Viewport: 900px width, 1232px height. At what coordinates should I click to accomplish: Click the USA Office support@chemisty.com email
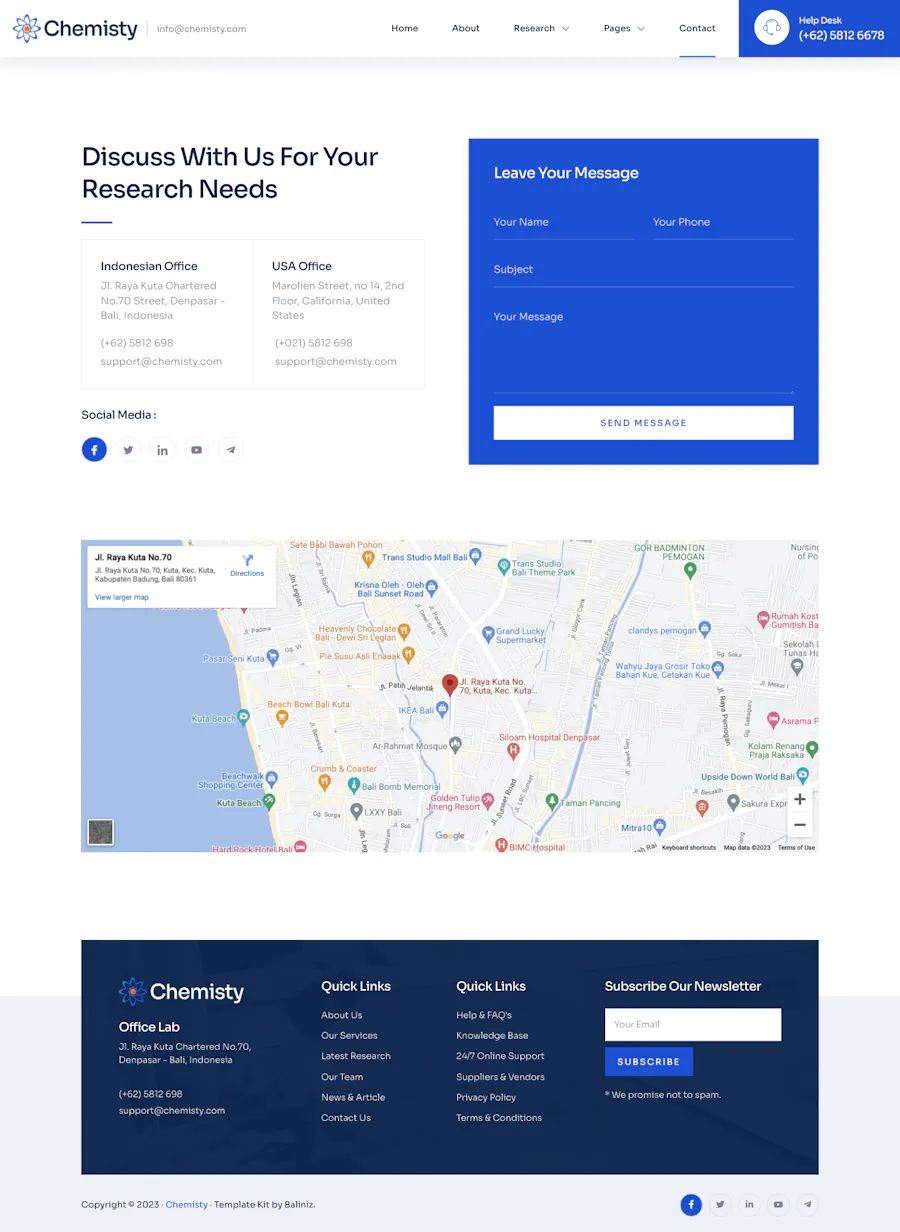[x=336, y=362]
